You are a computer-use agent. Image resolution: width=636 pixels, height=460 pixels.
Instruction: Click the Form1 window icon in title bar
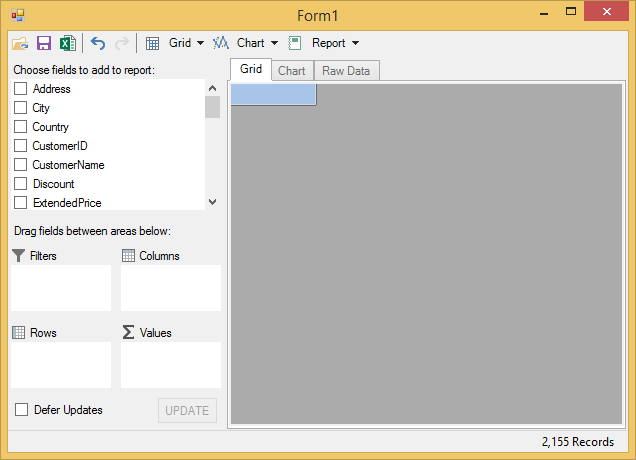[18, 15]
